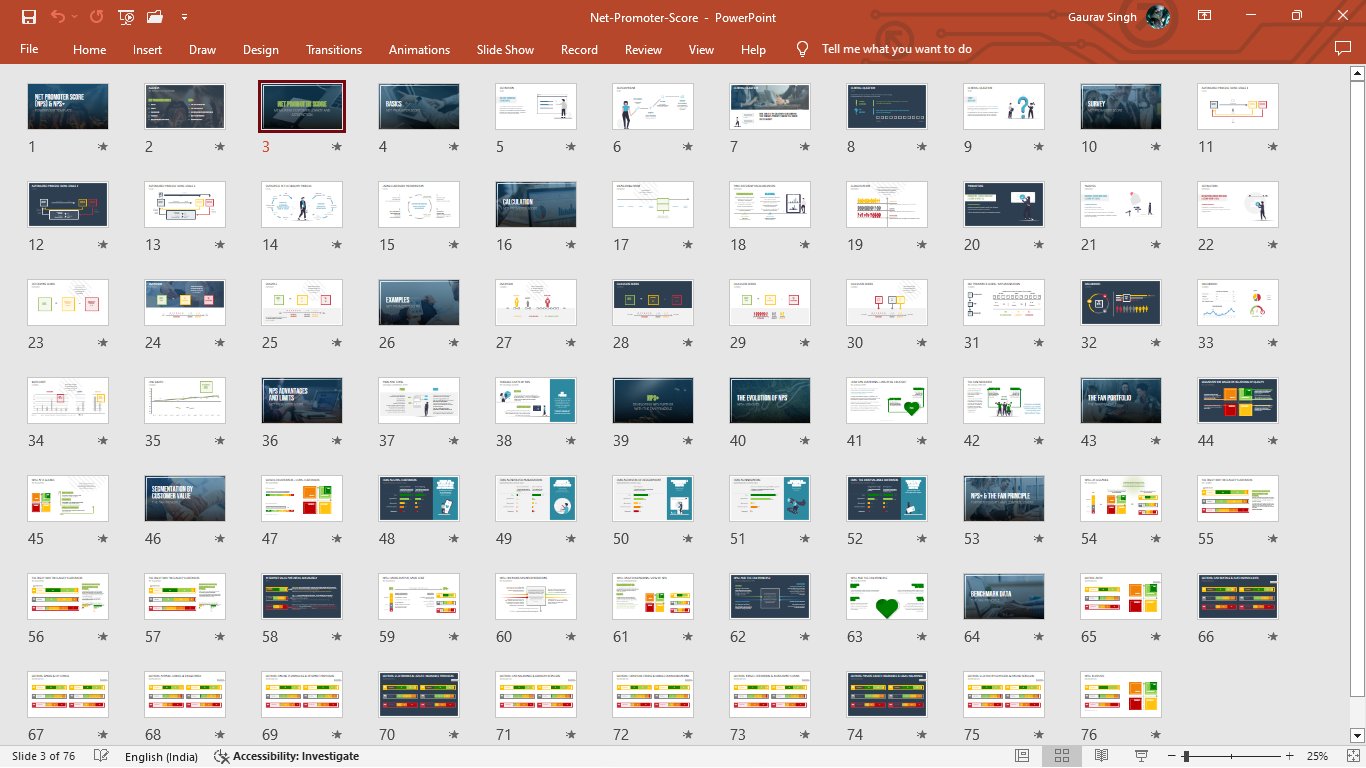
Task: Select the Draw tab
Action: coord(202,49)
